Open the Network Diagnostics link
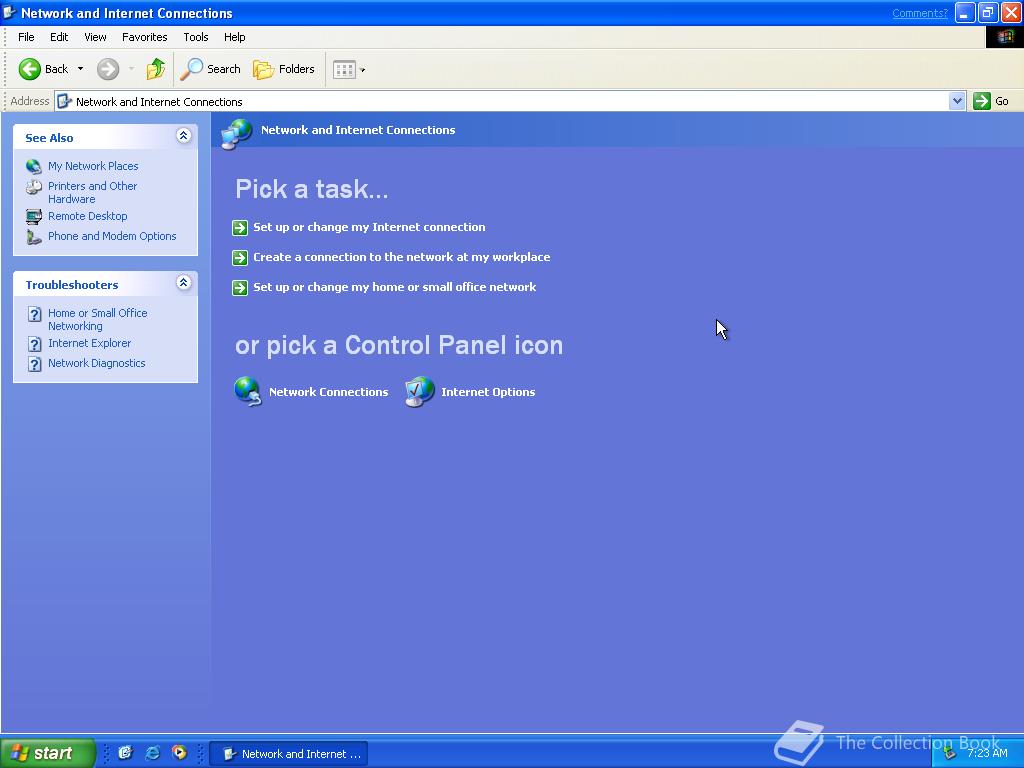 tap(97, 363)
